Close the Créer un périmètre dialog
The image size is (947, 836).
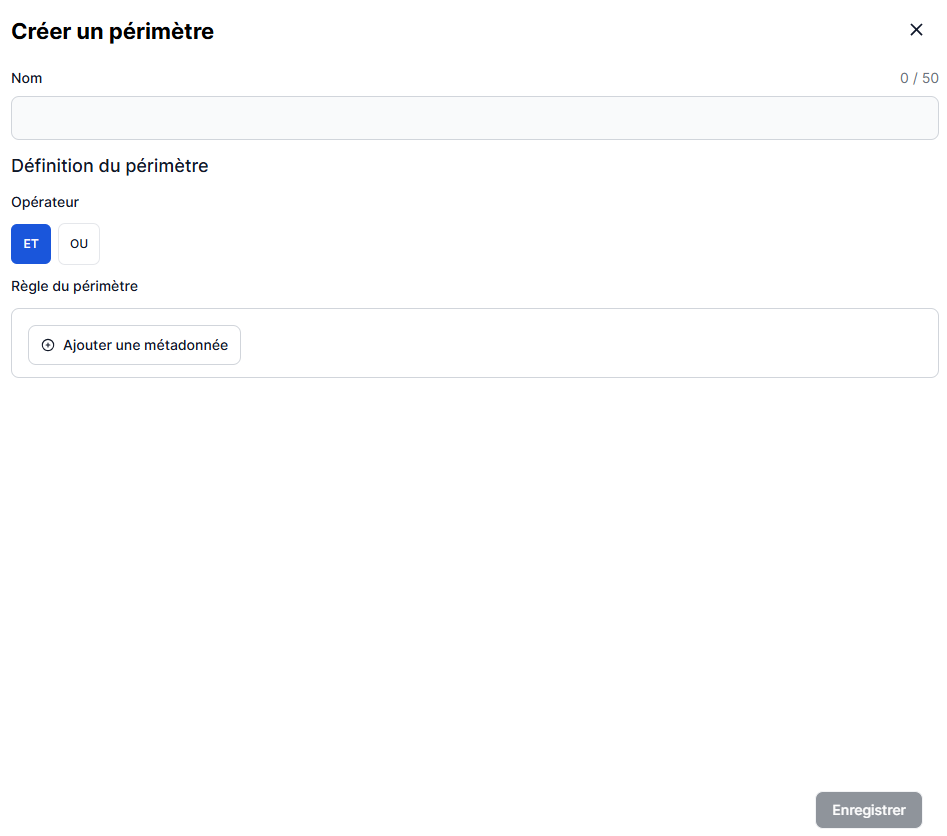point(916,30)
